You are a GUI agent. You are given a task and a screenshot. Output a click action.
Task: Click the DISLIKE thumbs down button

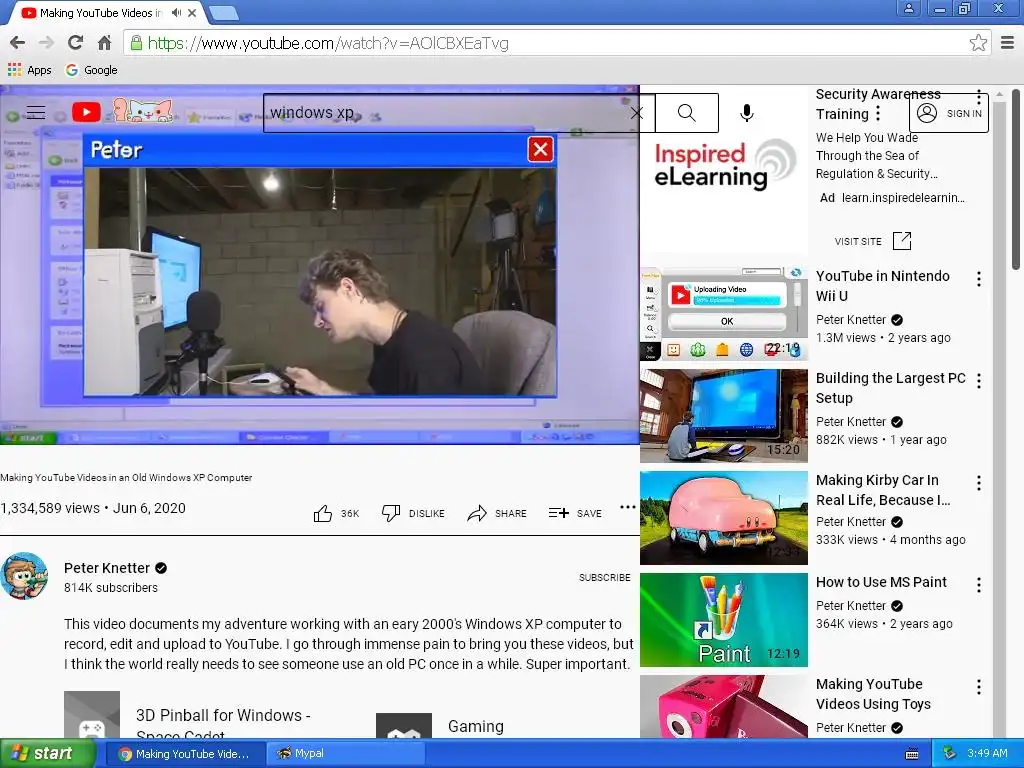(x=413, y=513)
